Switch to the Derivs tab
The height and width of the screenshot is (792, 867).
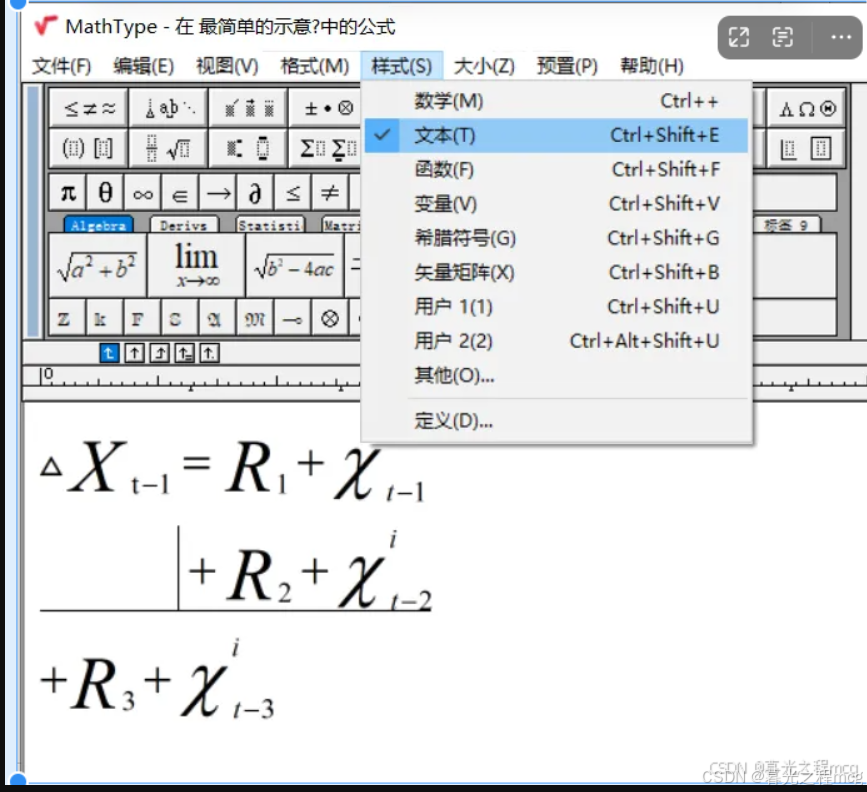[x=184, y=225]
